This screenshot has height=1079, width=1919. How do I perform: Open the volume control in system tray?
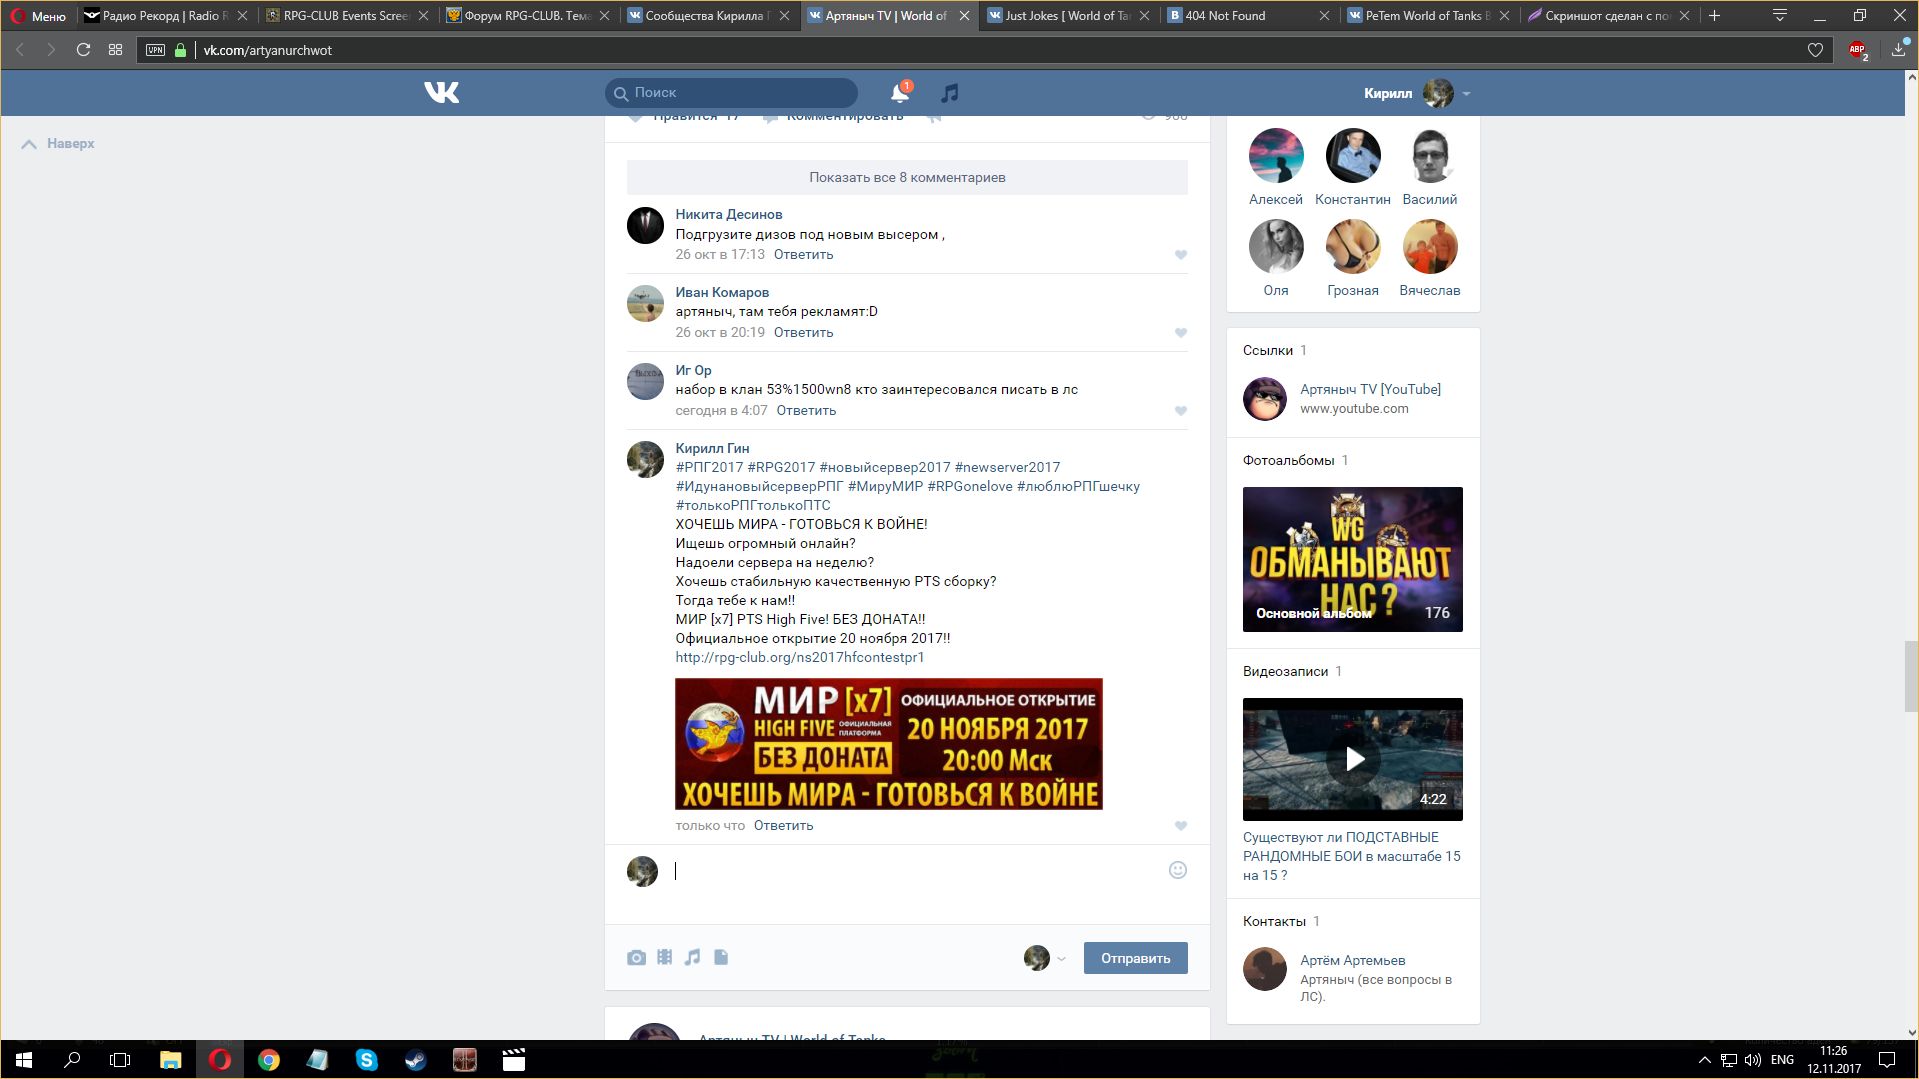1752,1060
